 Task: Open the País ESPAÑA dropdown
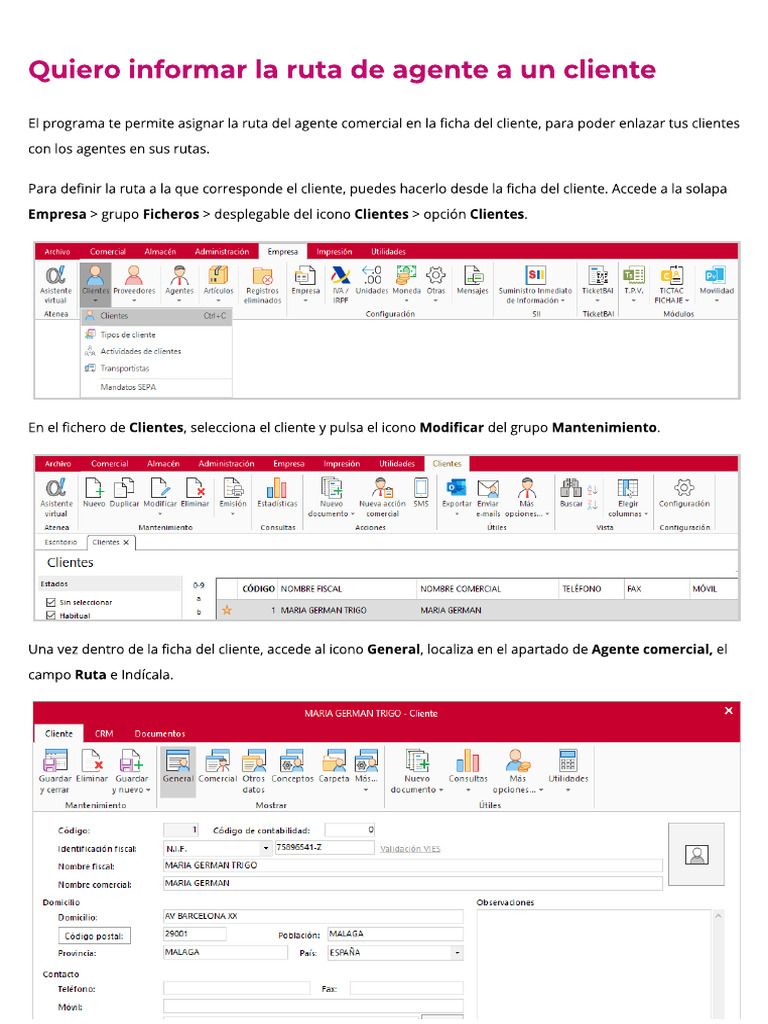tap(457, 953)
